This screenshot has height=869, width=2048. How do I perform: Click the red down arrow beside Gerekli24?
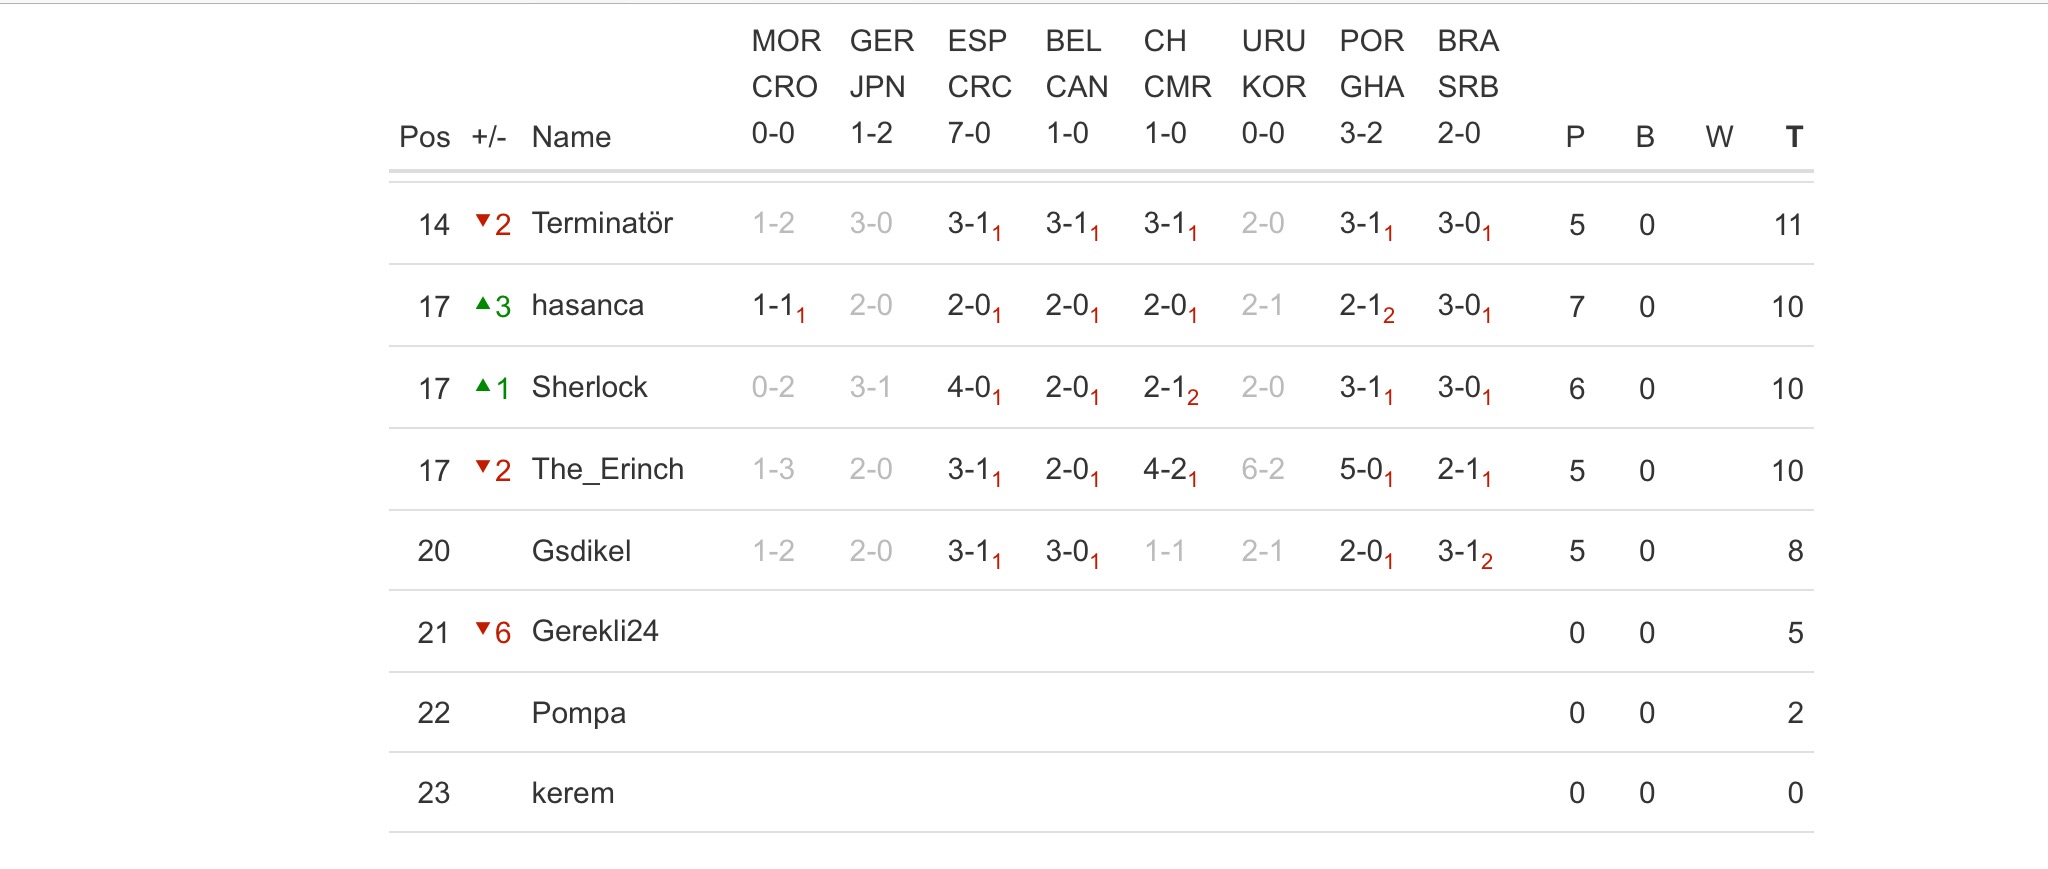(x=483, y=628)
